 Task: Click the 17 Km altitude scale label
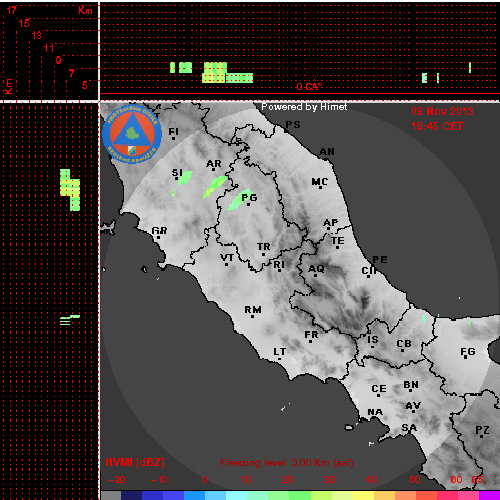(12, 10)
